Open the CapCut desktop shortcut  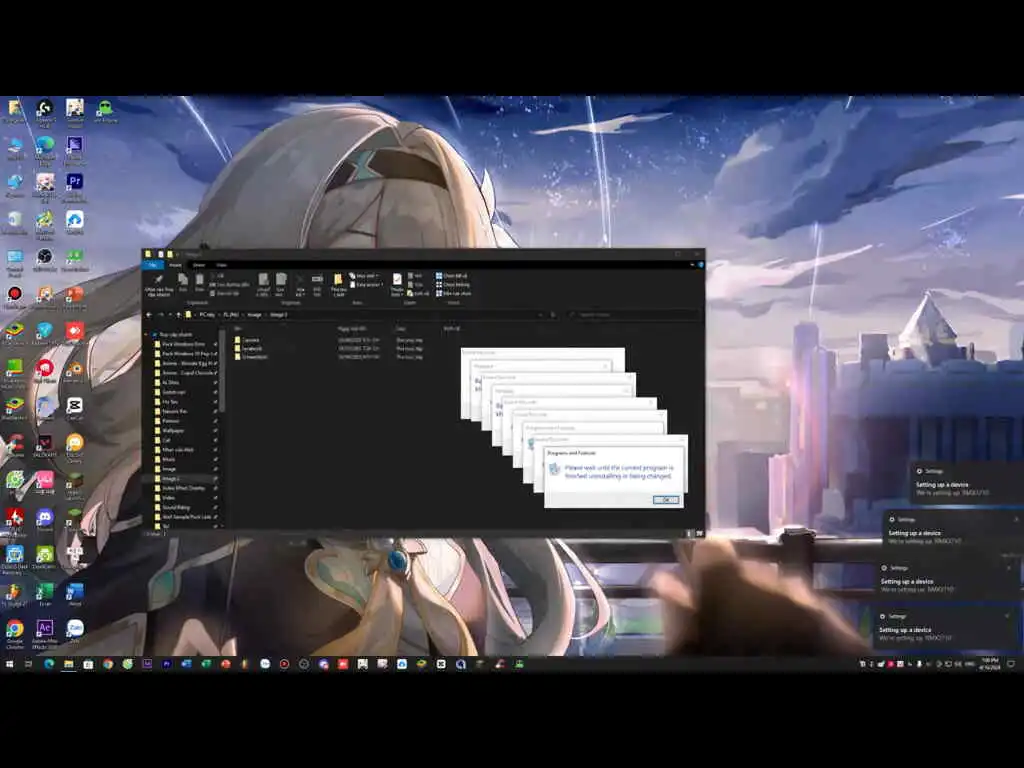pyautogui.click(x=74, y=409)
